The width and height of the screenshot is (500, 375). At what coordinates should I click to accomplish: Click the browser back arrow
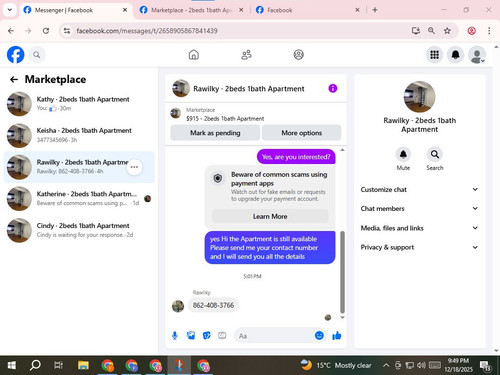(x=11, y=31)
